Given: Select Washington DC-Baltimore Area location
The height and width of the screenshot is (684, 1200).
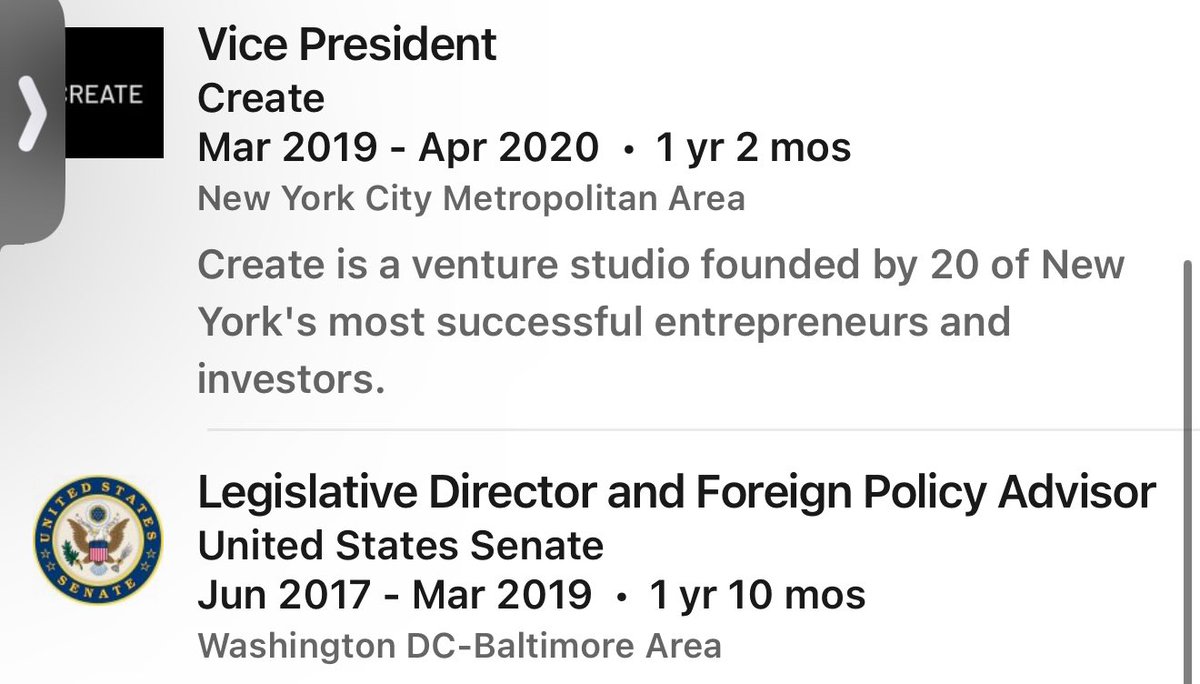Looking at the screenshot, I should pyautogui.click(x=459, y=645).
